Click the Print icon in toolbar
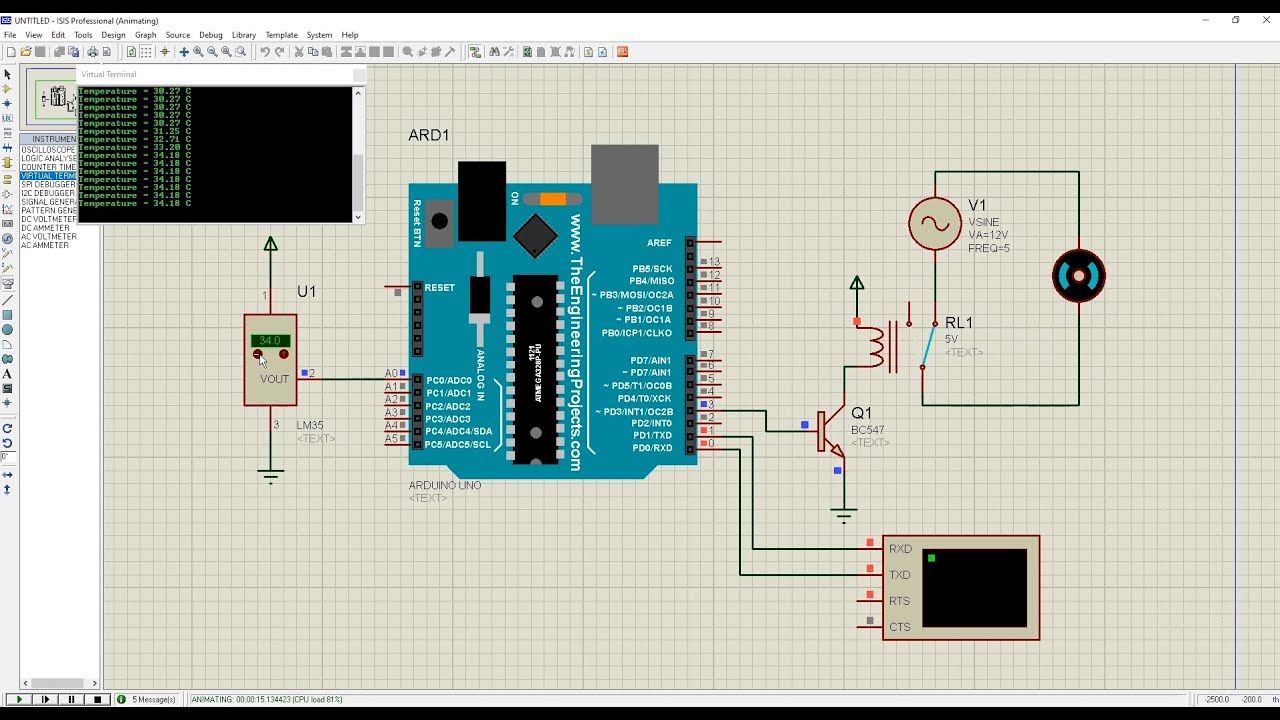The width and height of the screenshot is (1280, 720). [x=92, y=52]
